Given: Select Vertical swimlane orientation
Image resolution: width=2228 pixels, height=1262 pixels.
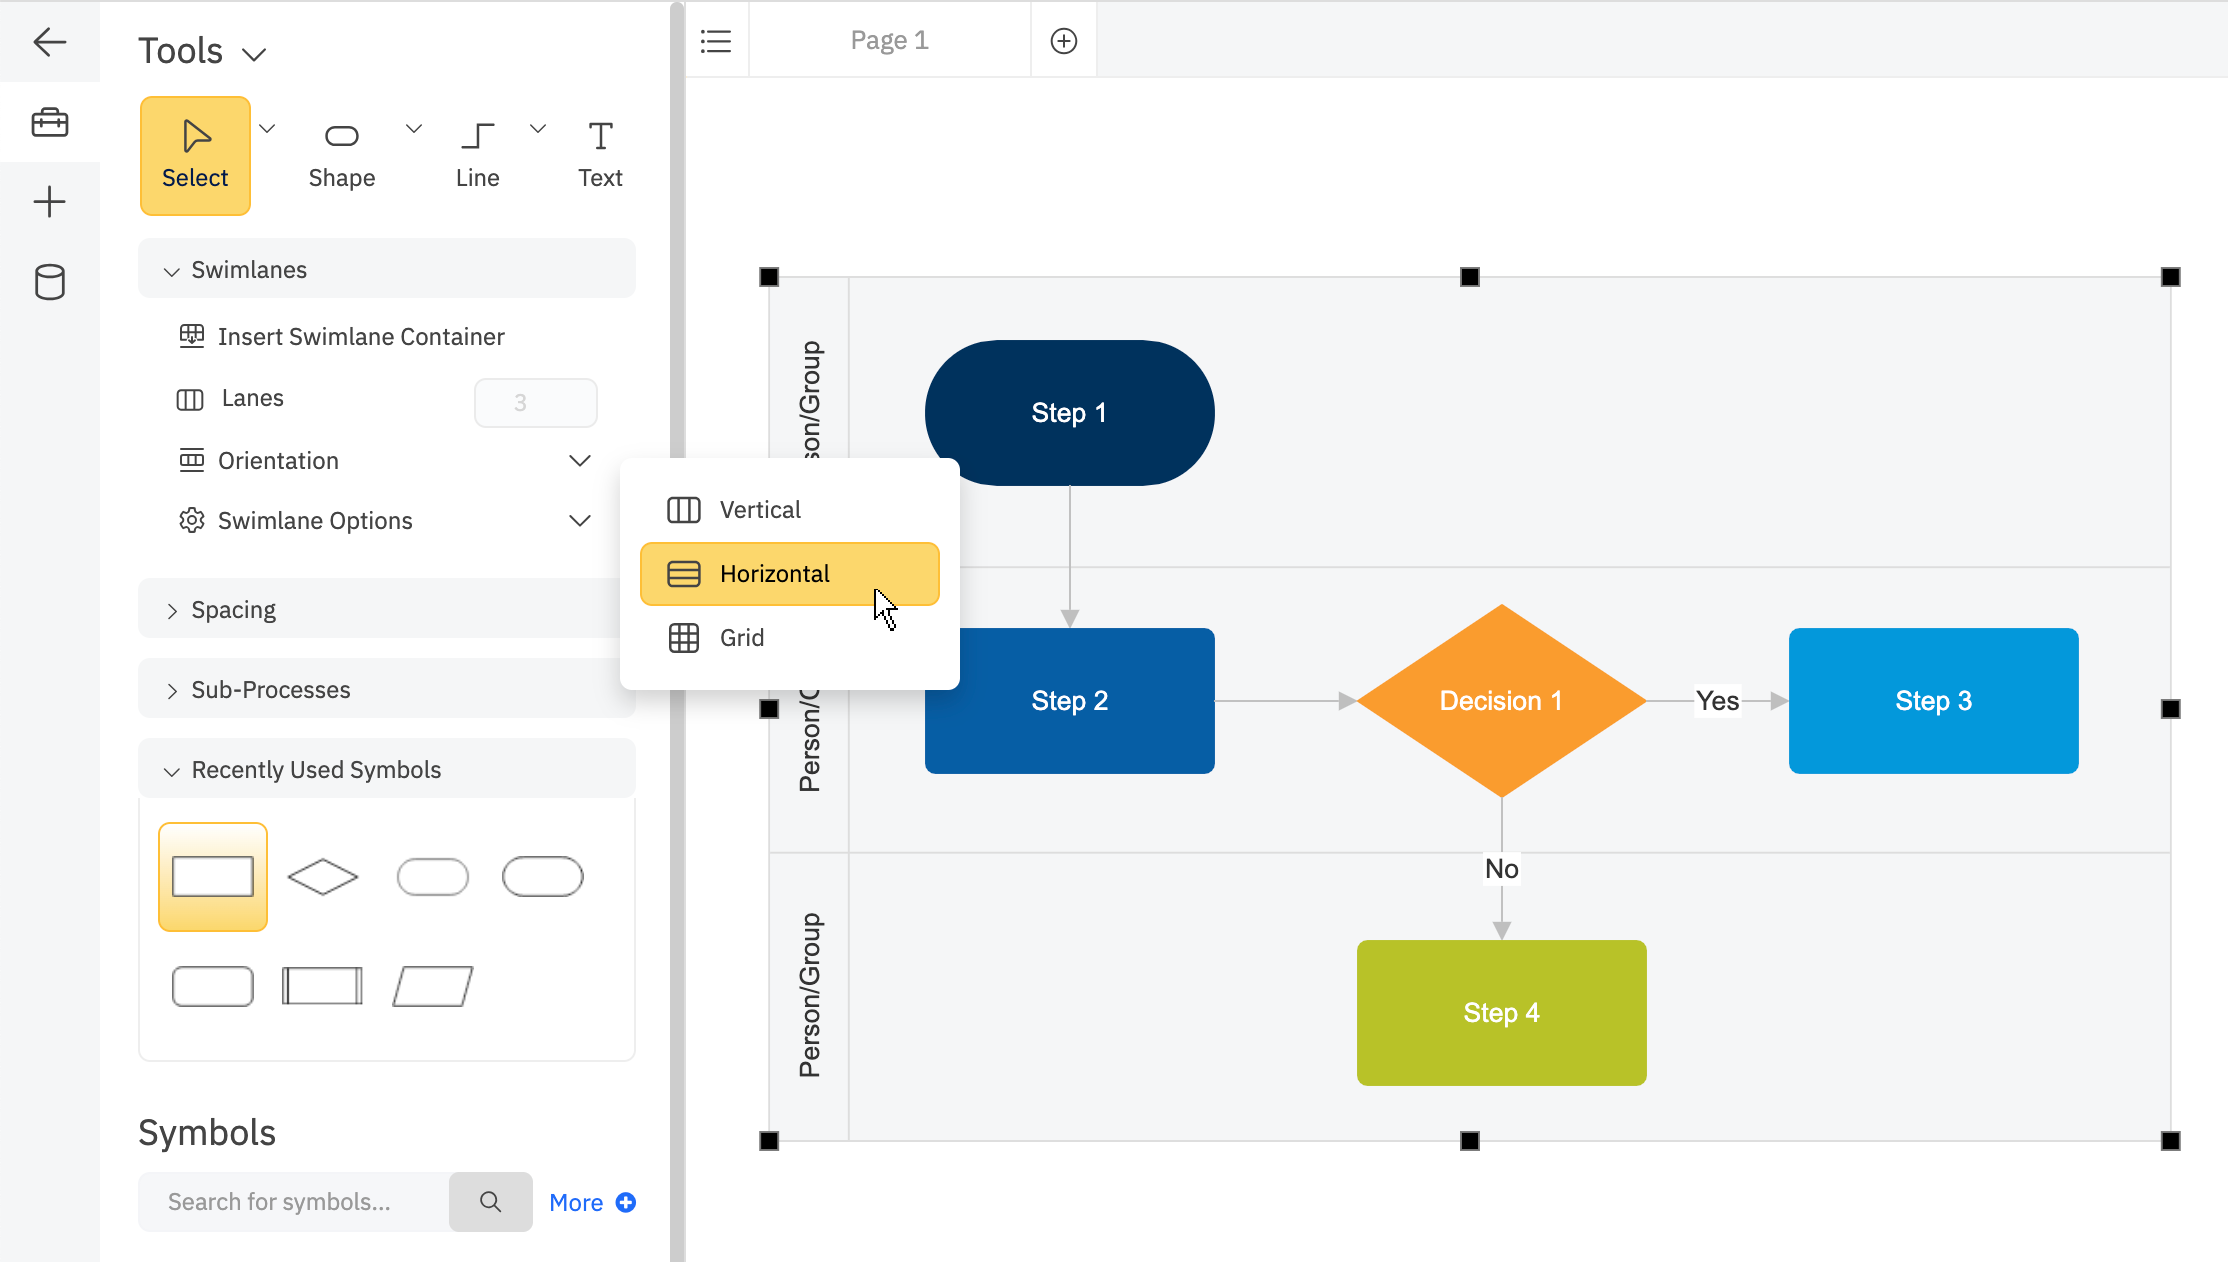Looking at the screenshot, I should (760, 509).
